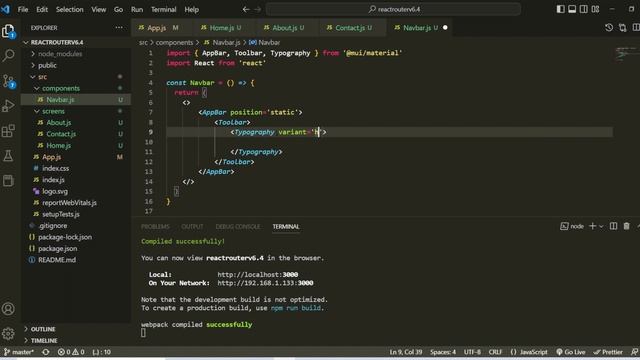The width and height of the screenshot is (640, 360).
Task: Open the launch profile dropdown arrow beside plus
Action: (601, 226)
